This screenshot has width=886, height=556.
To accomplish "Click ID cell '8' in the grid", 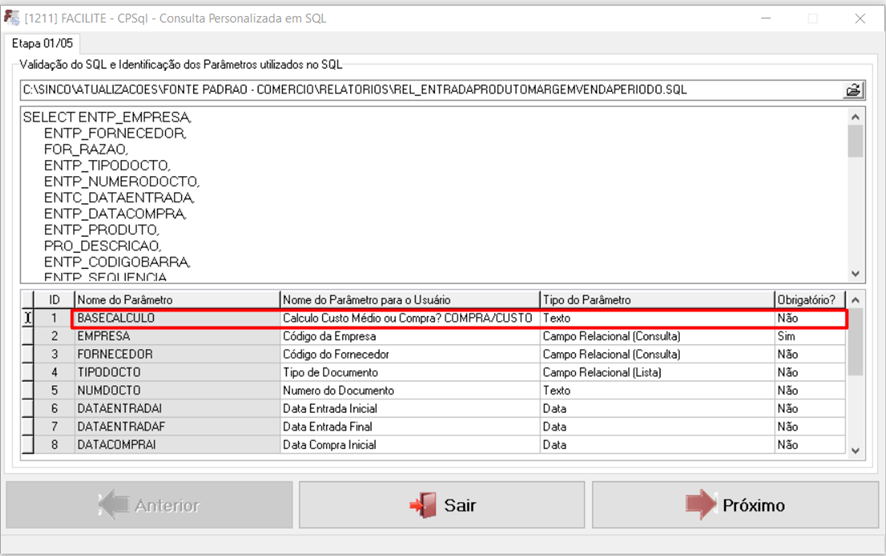I will [54, 445].
